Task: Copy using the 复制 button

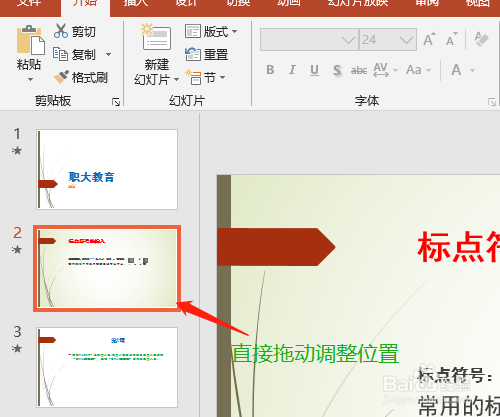Action: coord(75,54)
